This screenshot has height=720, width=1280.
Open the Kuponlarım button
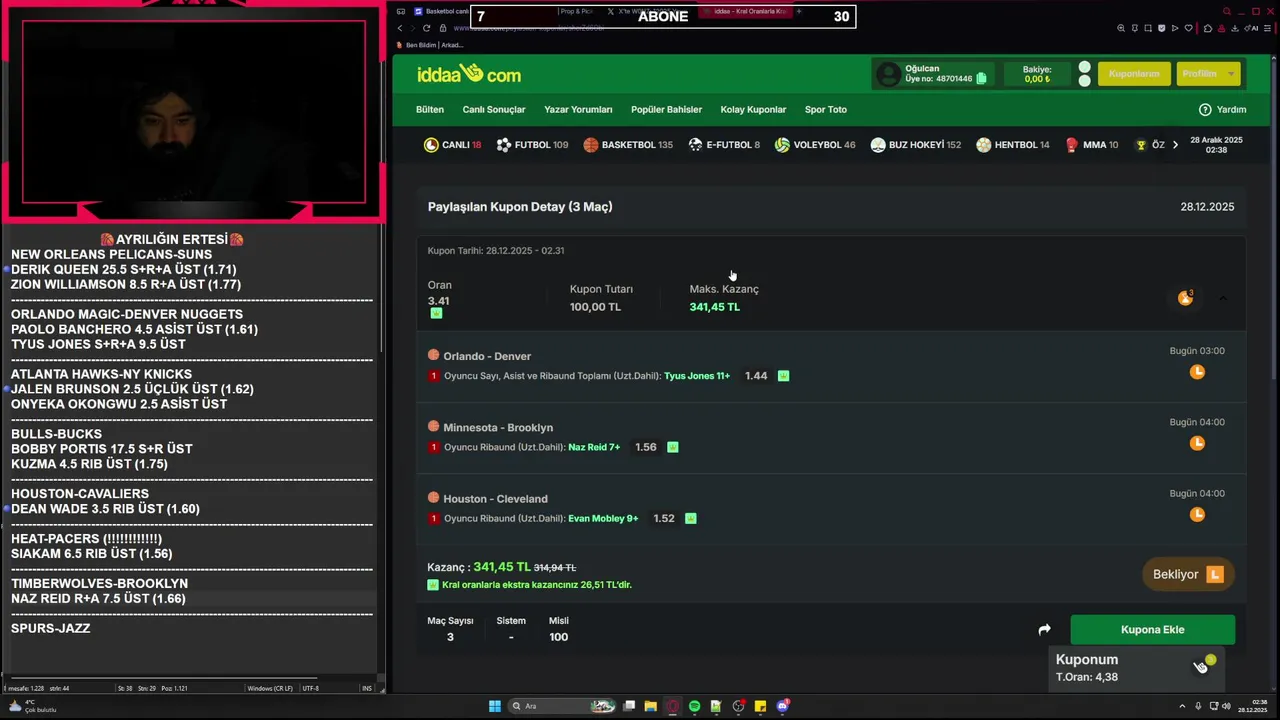coord(1134,74)
